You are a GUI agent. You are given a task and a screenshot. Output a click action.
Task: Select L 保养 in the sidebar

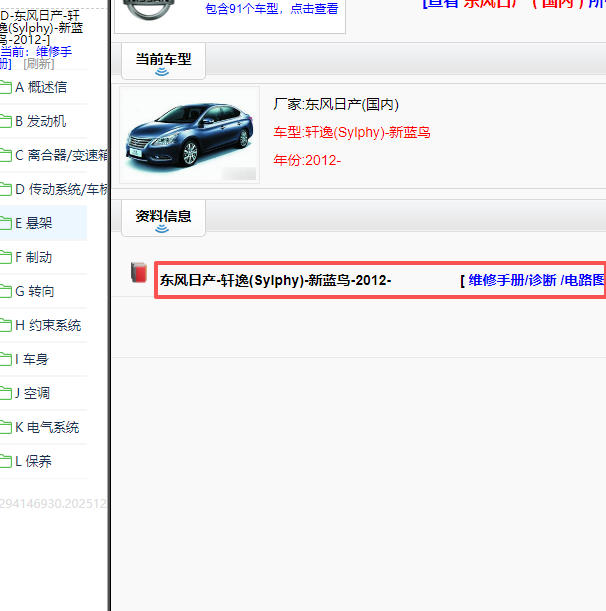click(x=33, y=461)
